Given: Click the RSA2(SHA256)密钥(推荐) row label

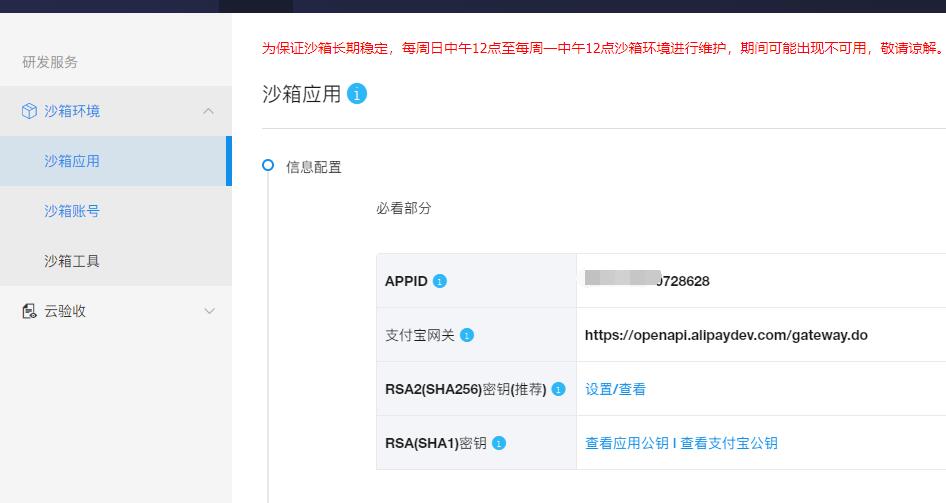Looking at the screenshot, I should [466, 390].
